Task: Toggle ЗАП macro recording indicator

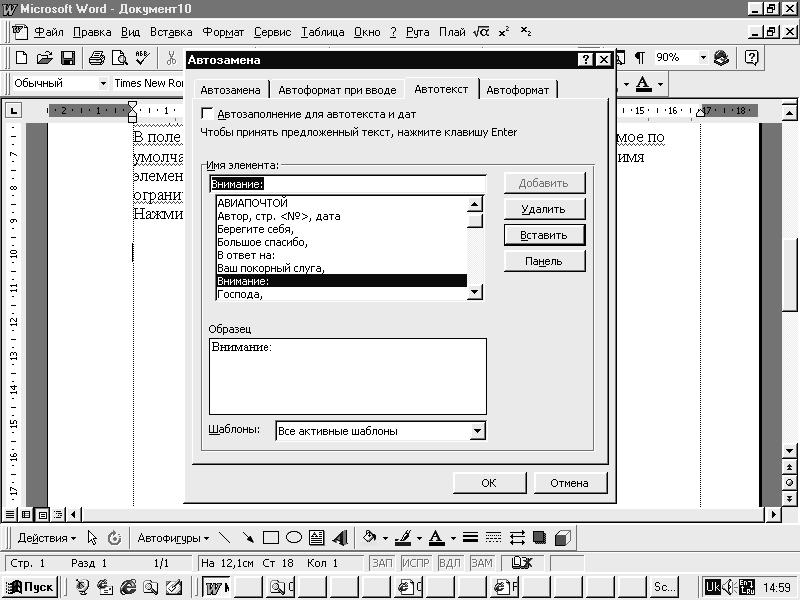Action: 382,563
